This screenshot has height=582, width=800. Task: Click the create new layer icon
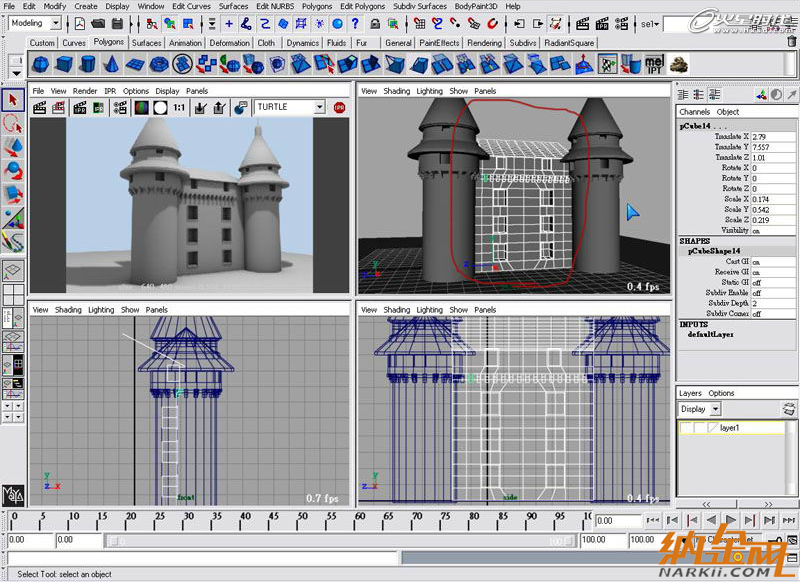(787, 409)
